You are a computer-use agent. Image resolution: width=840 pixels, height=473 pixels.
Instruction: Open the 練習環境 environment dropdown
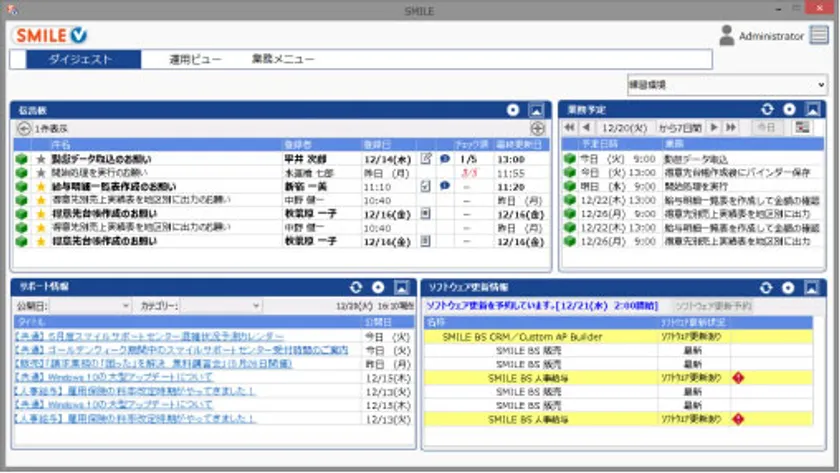tap(727, 85)
